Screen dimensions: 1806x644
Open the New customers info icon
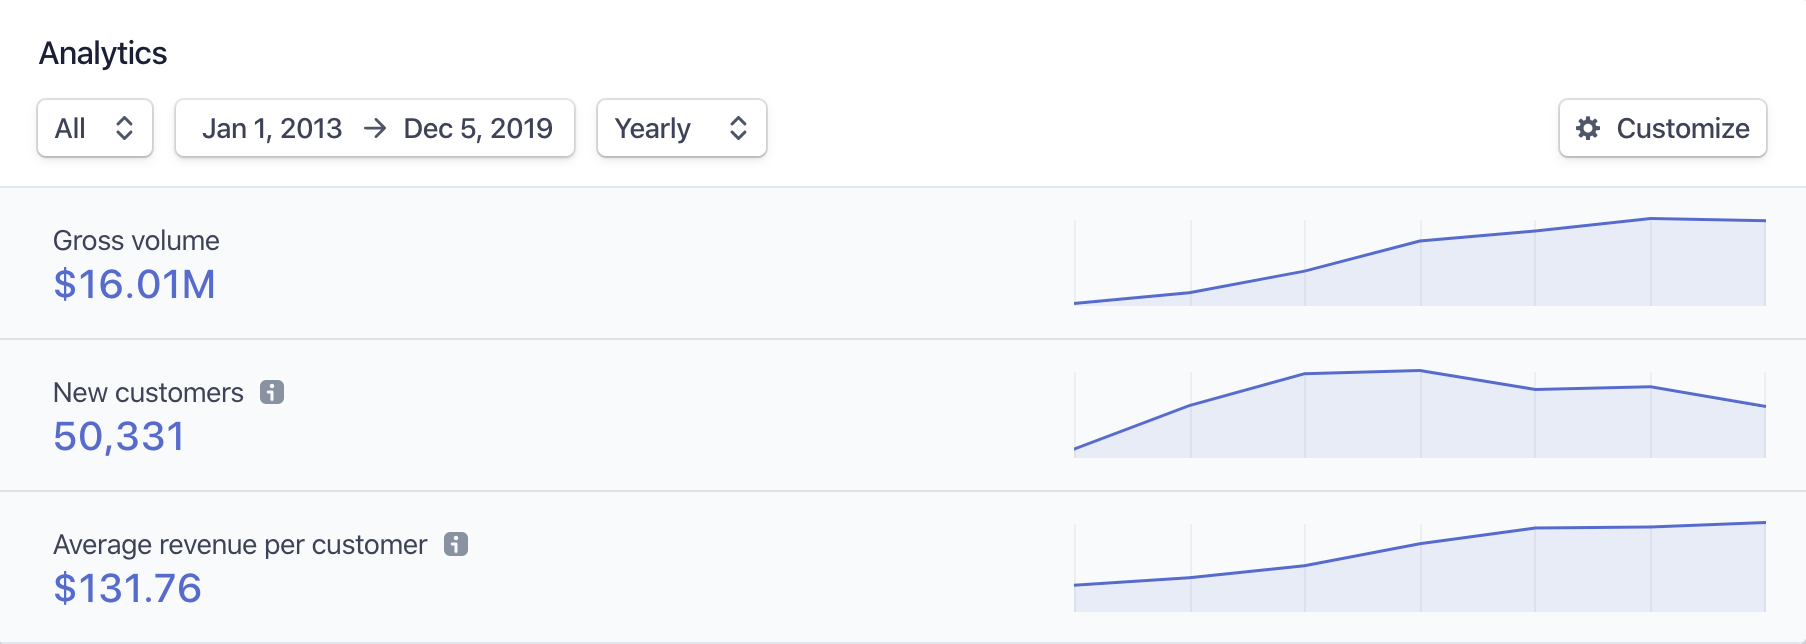point(272,392)
